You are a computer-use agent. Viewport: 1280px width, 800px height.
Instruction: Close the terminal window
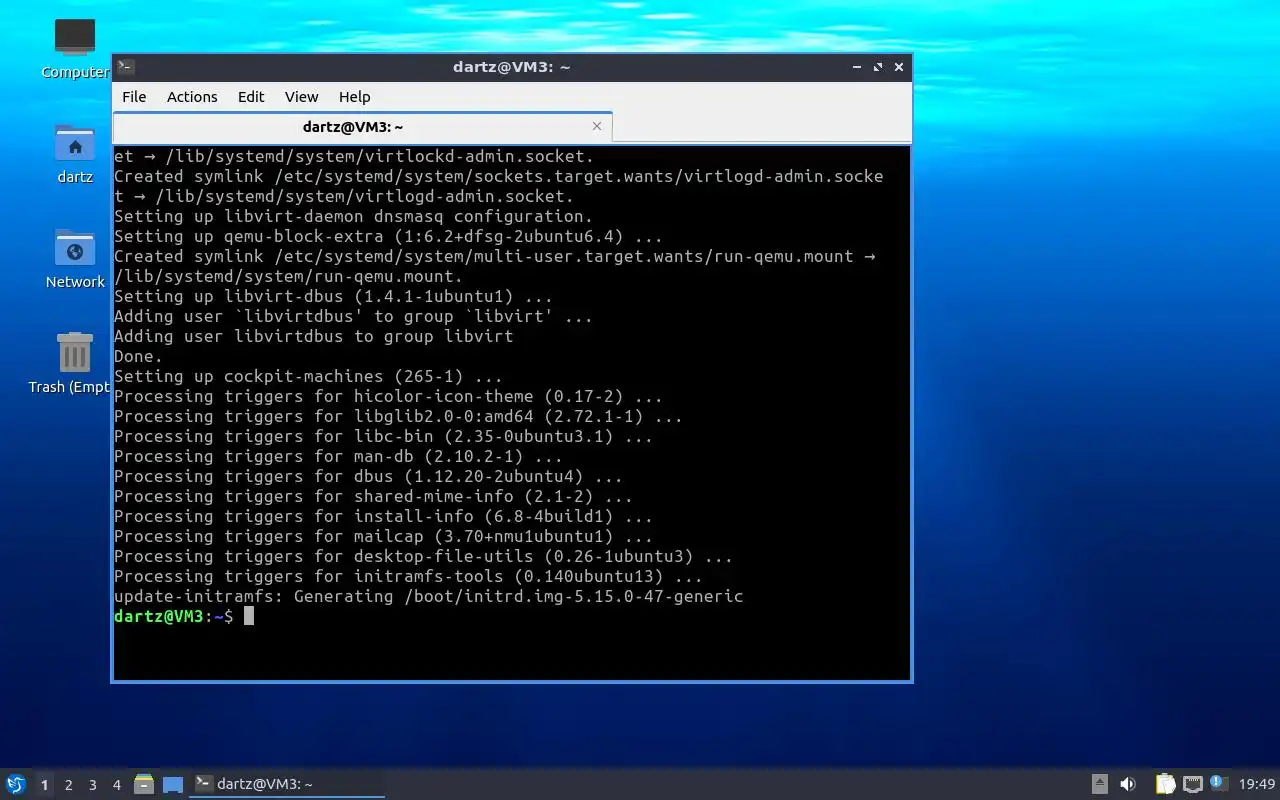[899, 67]
